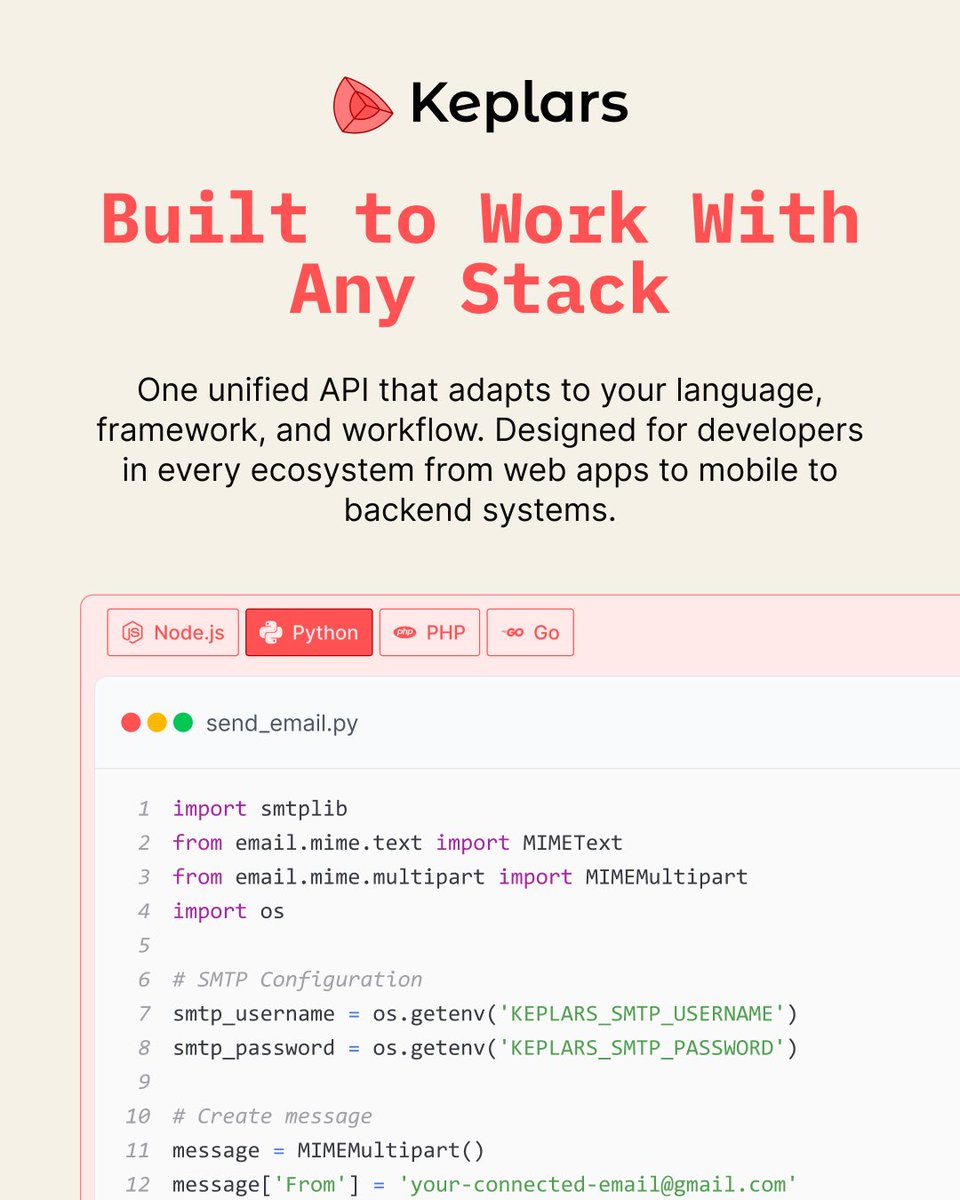Screen dimensions: 960x1200
Task: Click the Keplars brand name text
Action: pyautogui.click(x=519, y=105)
